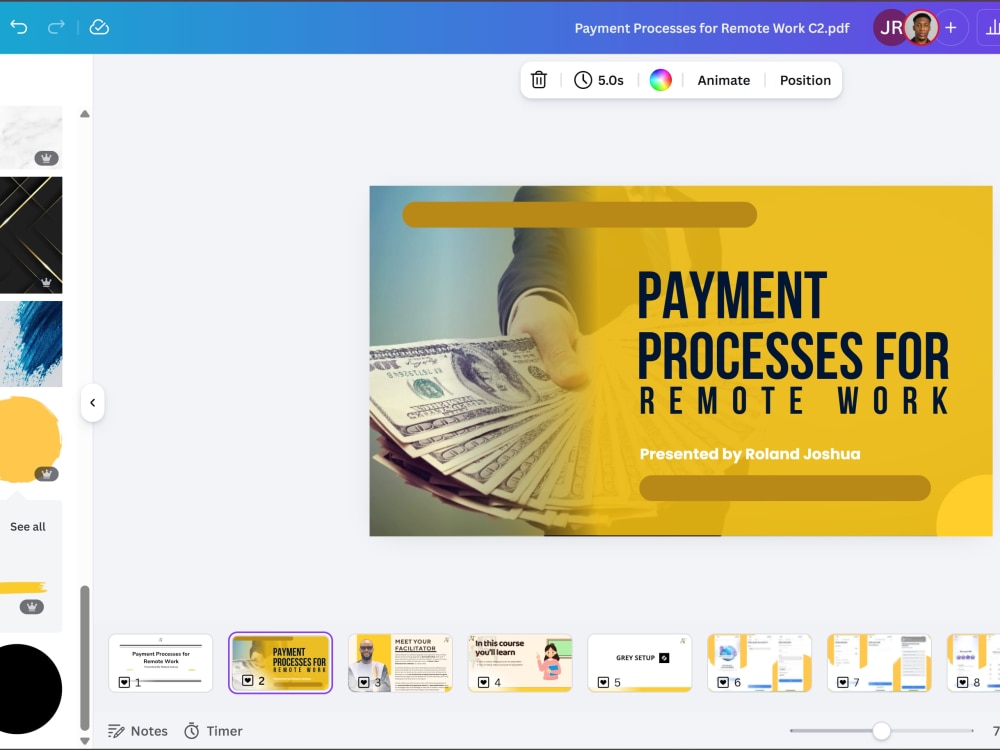Click the cloud saved status icon
Screen dimensions: 1000x750
coord(99,27)
